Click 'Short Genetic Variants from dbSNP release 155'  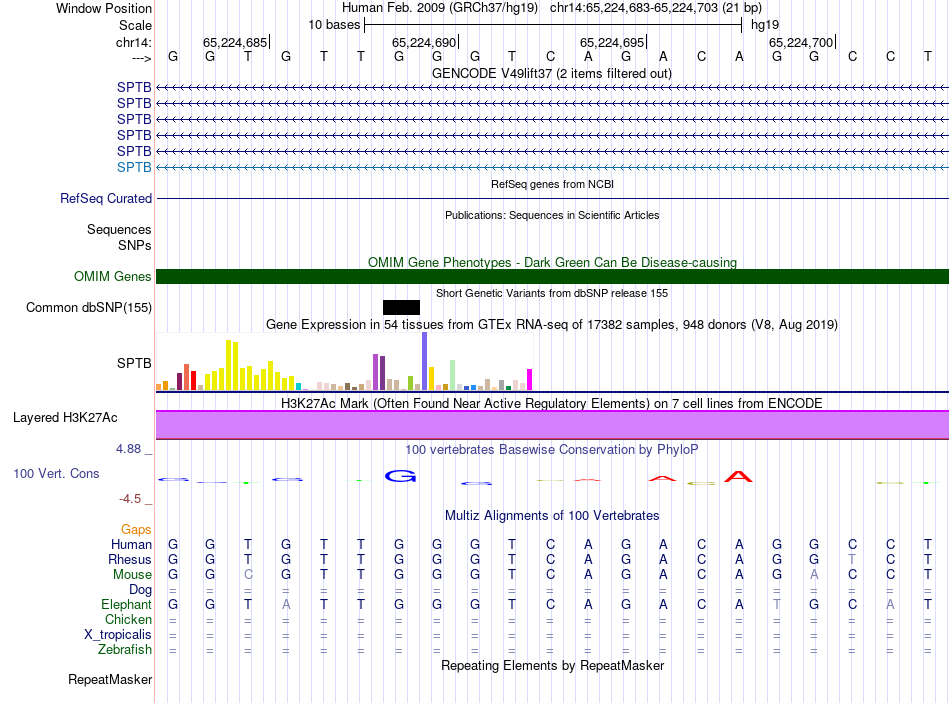click(552, 293)
